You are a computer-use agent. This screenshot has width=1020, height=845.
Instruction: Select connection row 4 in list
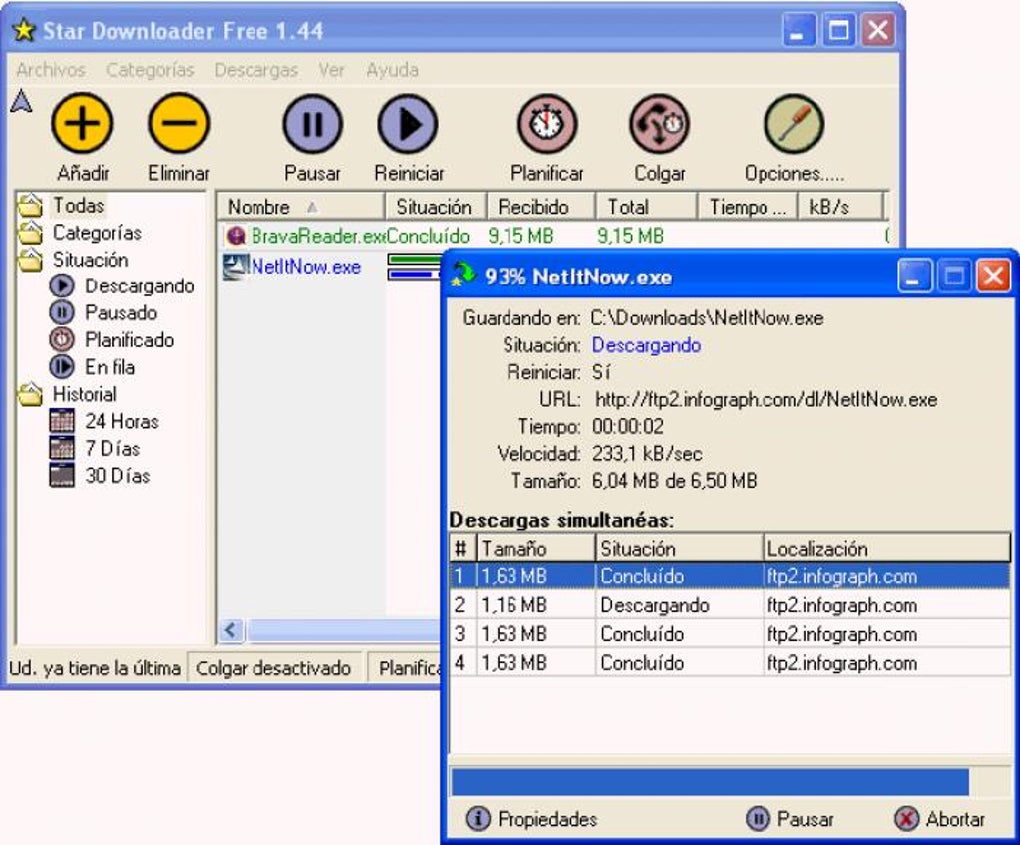730,662
